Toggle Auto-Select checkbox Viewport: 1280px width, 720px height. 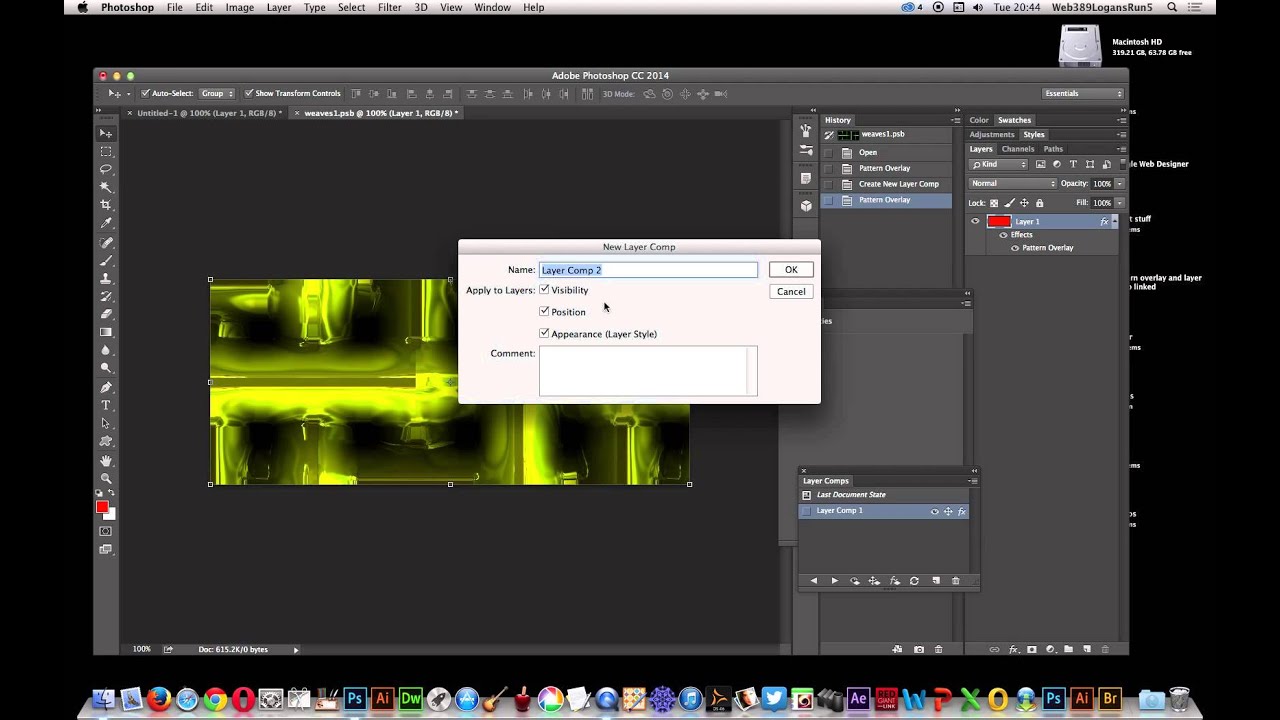145,93
